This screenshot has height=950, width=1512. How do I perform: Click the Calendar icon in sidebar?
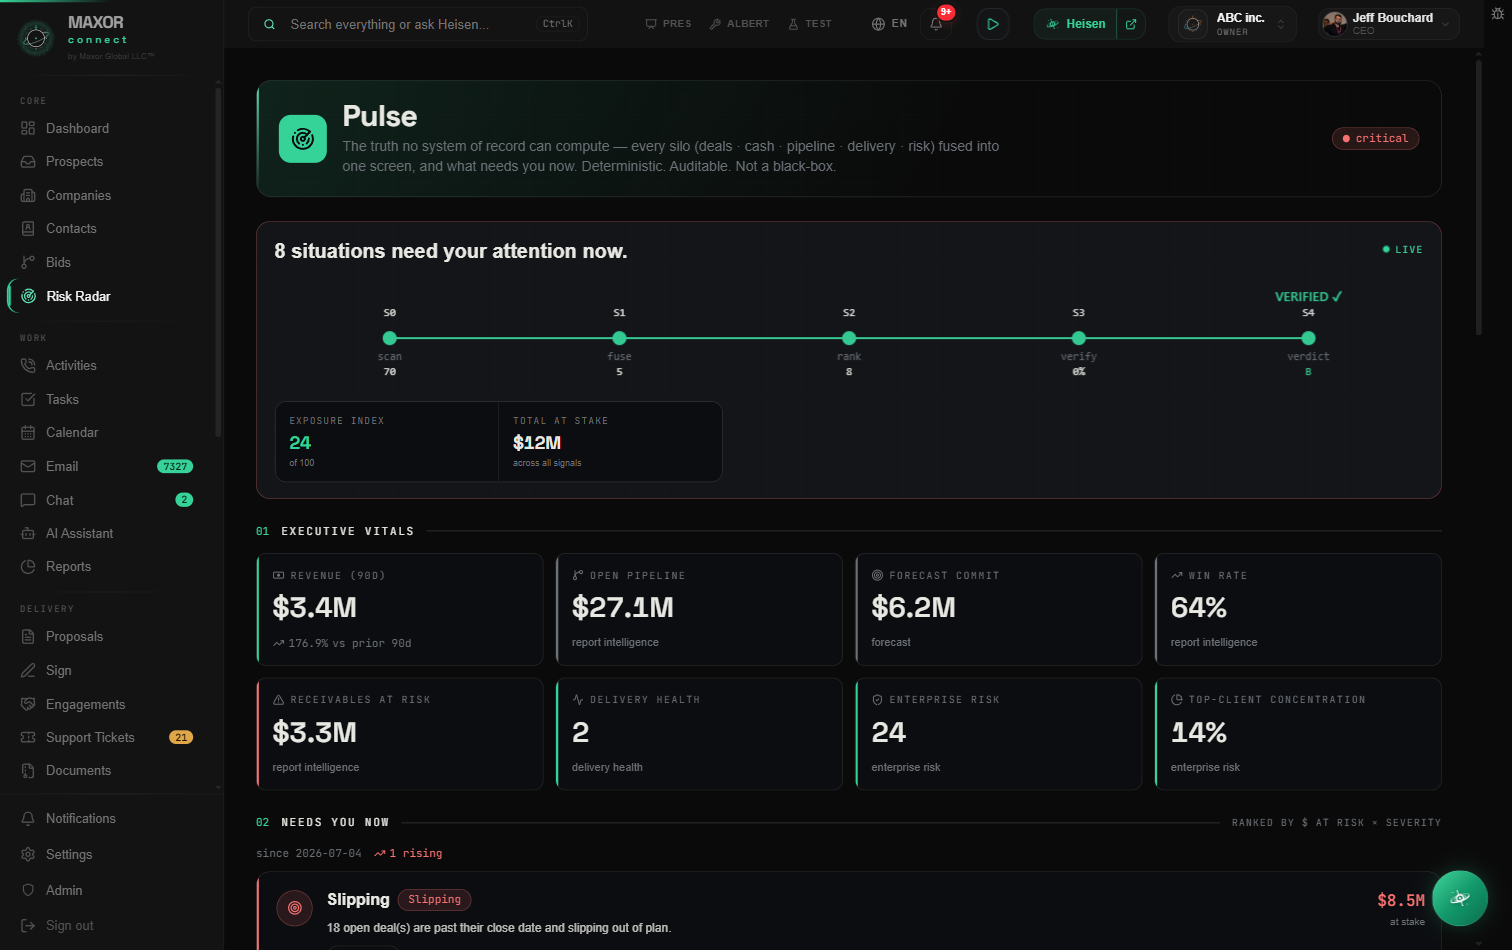[x=28, y=433]
